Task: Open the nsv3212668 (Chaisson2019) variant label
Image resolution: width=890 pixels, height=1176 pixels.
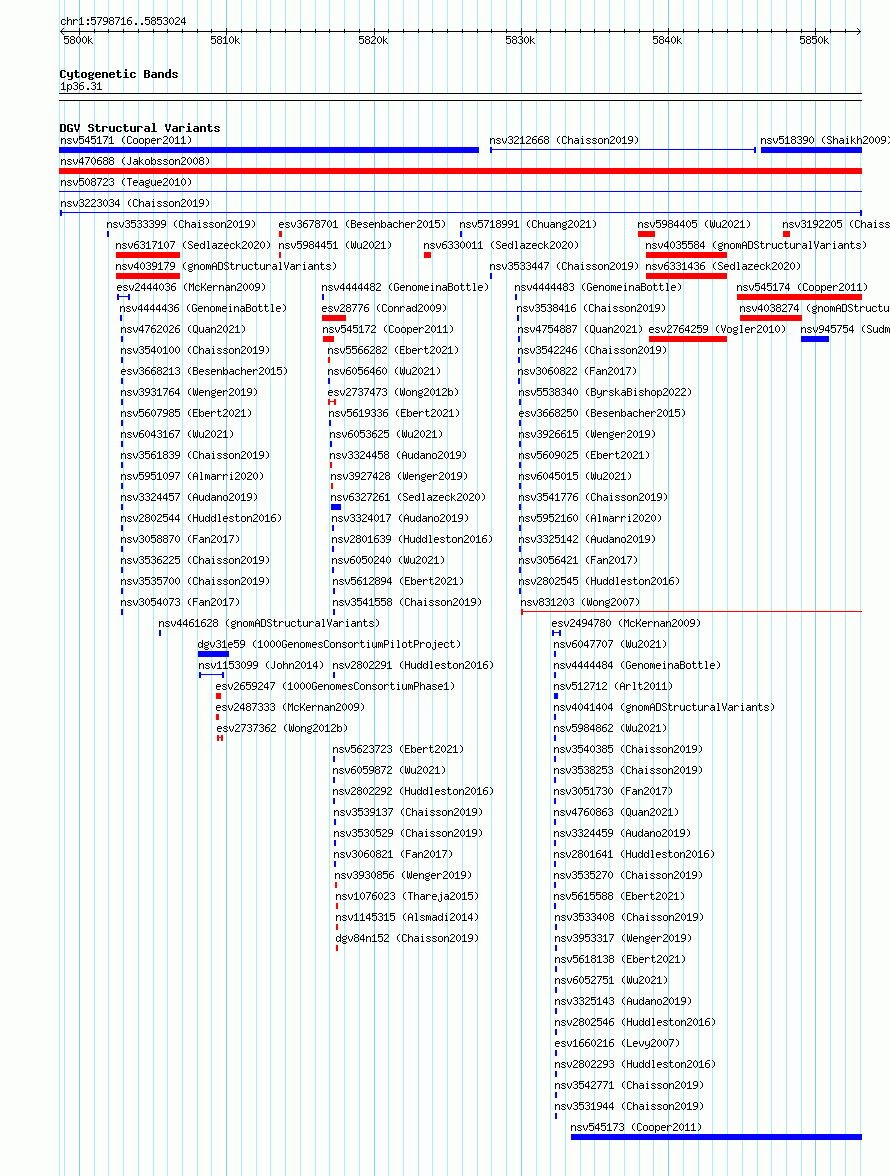Action: [x=564, y=140]
